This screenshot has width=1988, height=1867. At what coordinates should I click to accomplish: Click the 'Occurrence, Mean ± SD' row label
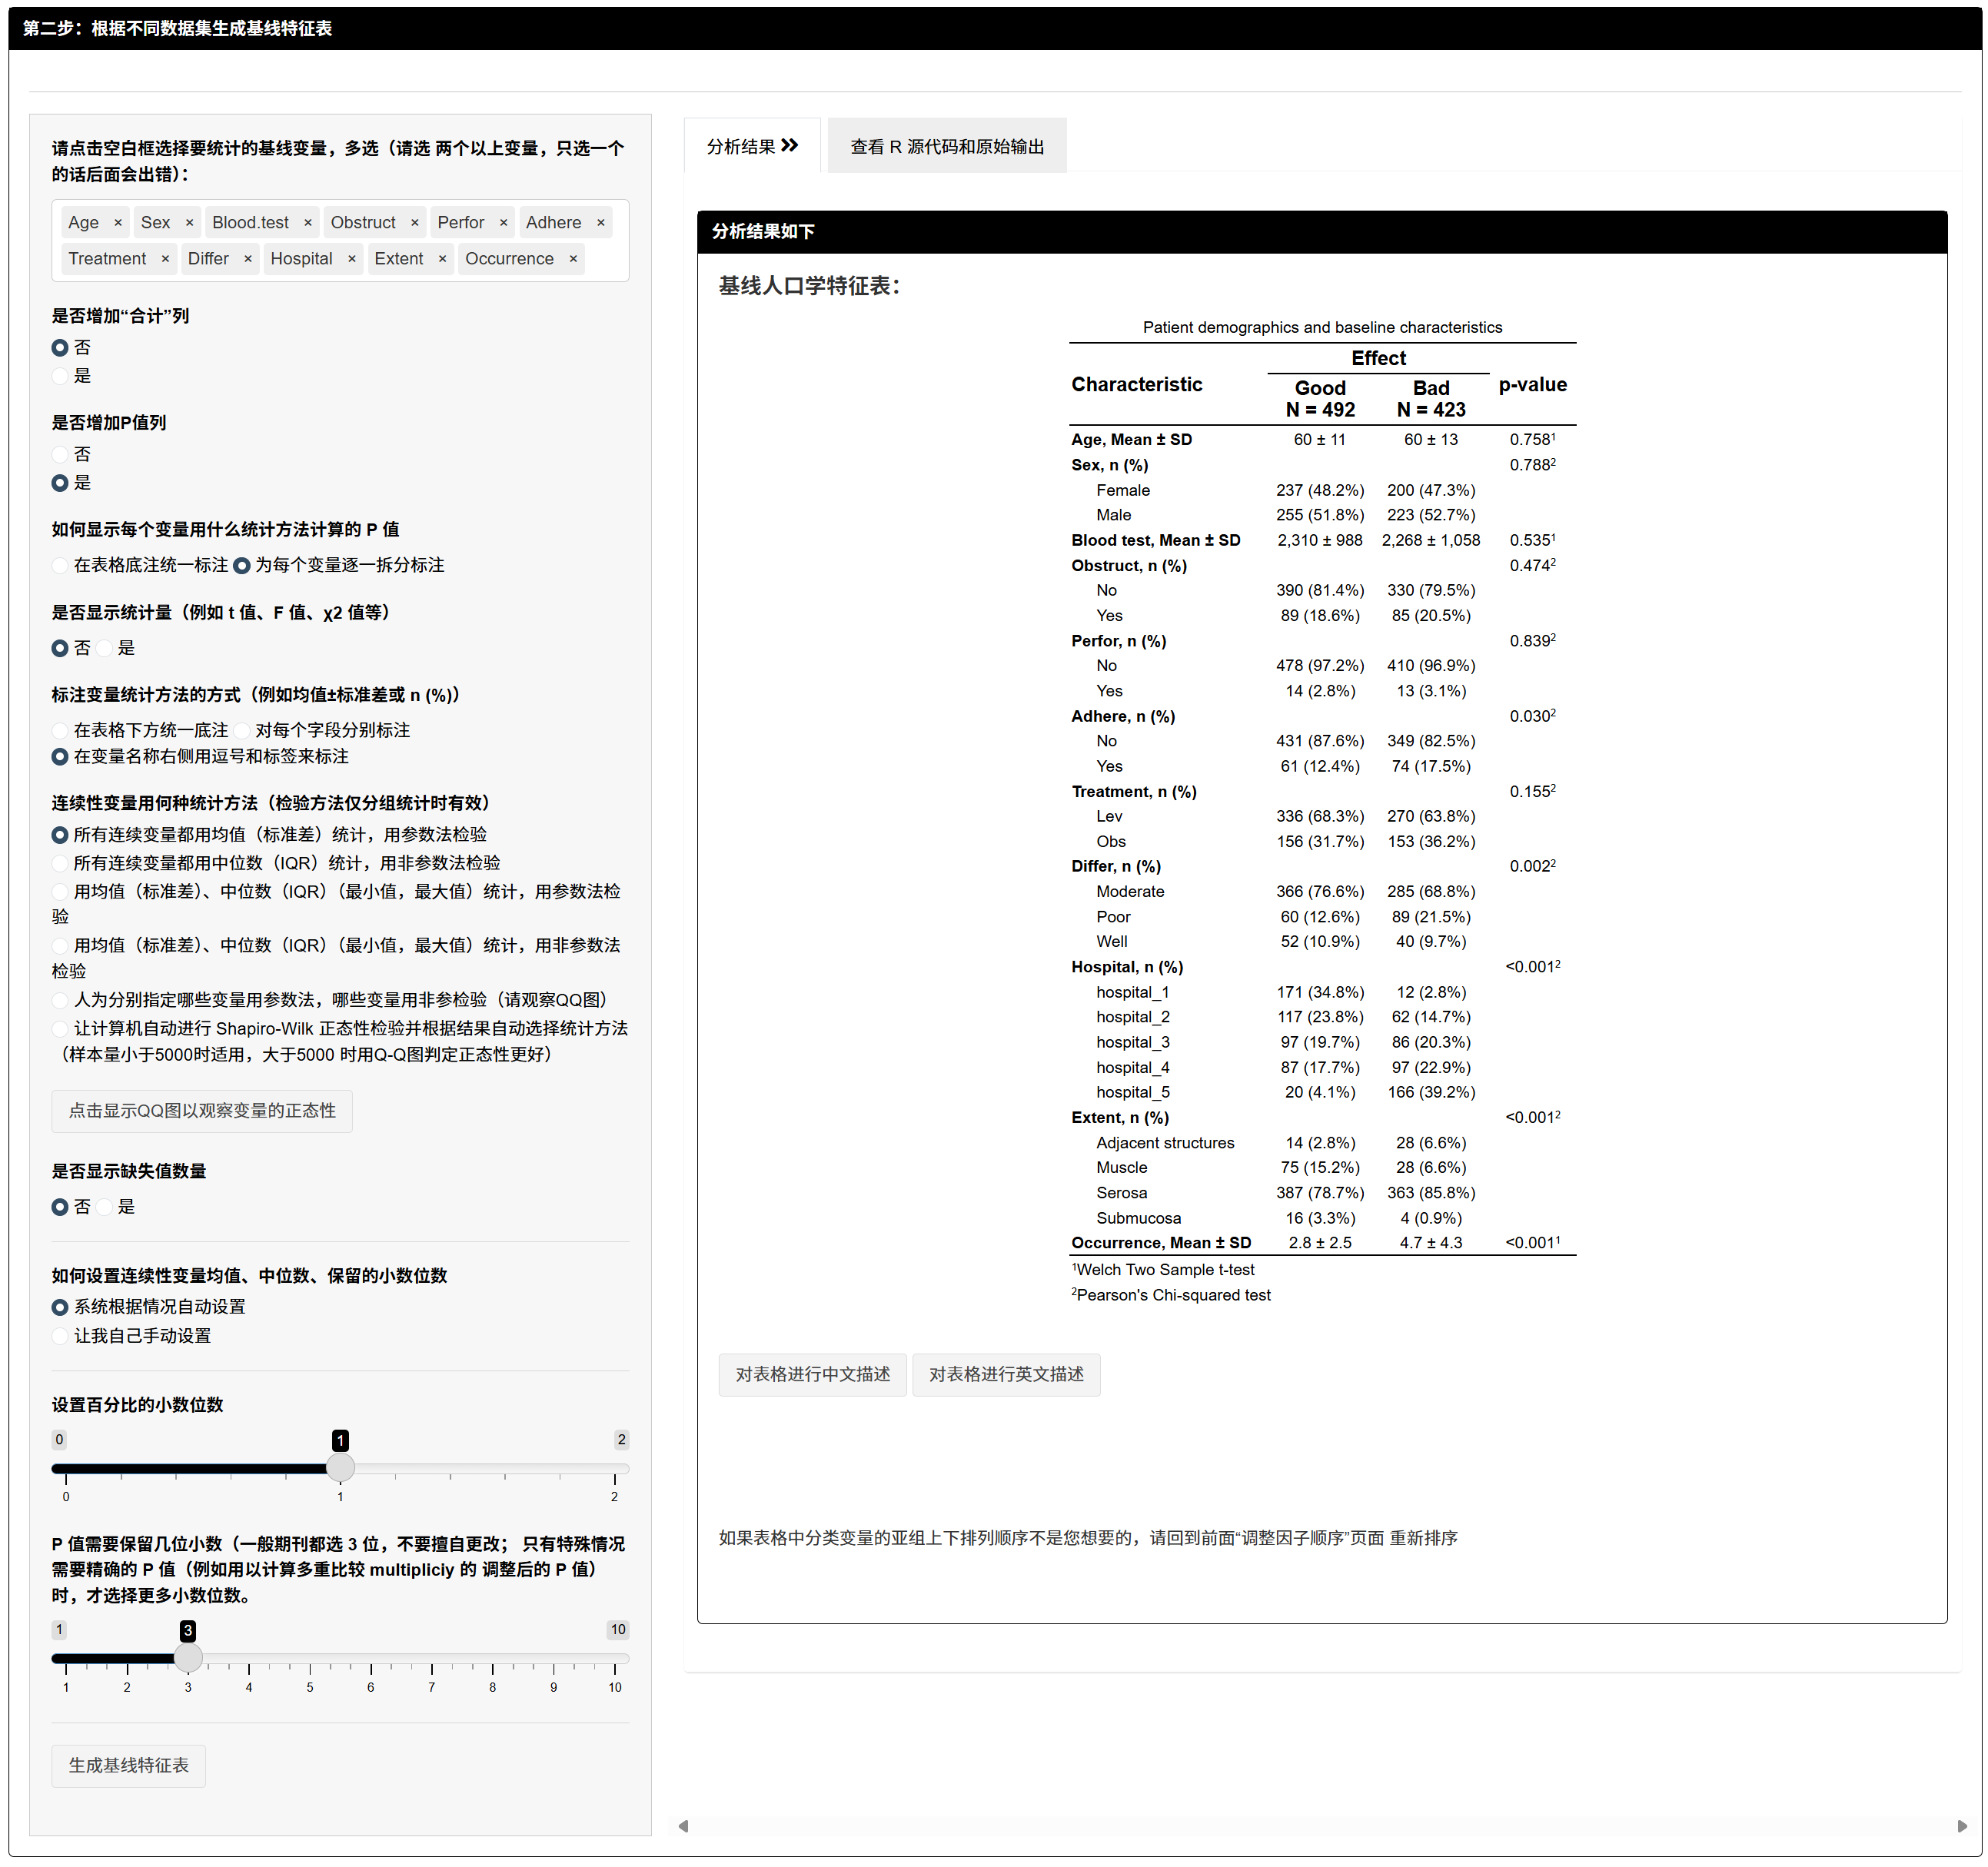tap(1161, 1243)
